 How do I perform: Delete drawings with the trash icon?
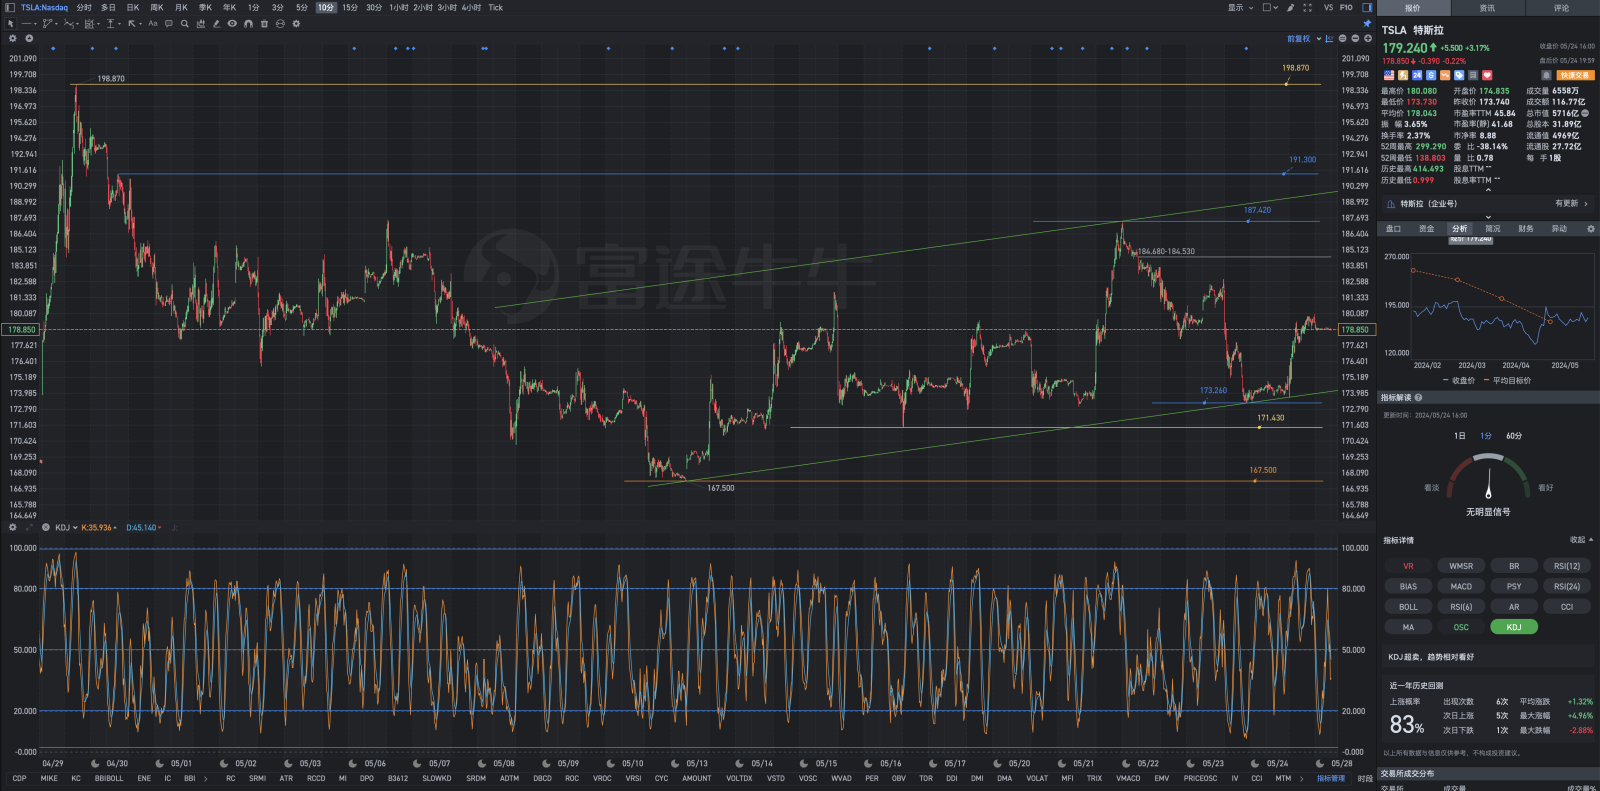pos(264,23)
